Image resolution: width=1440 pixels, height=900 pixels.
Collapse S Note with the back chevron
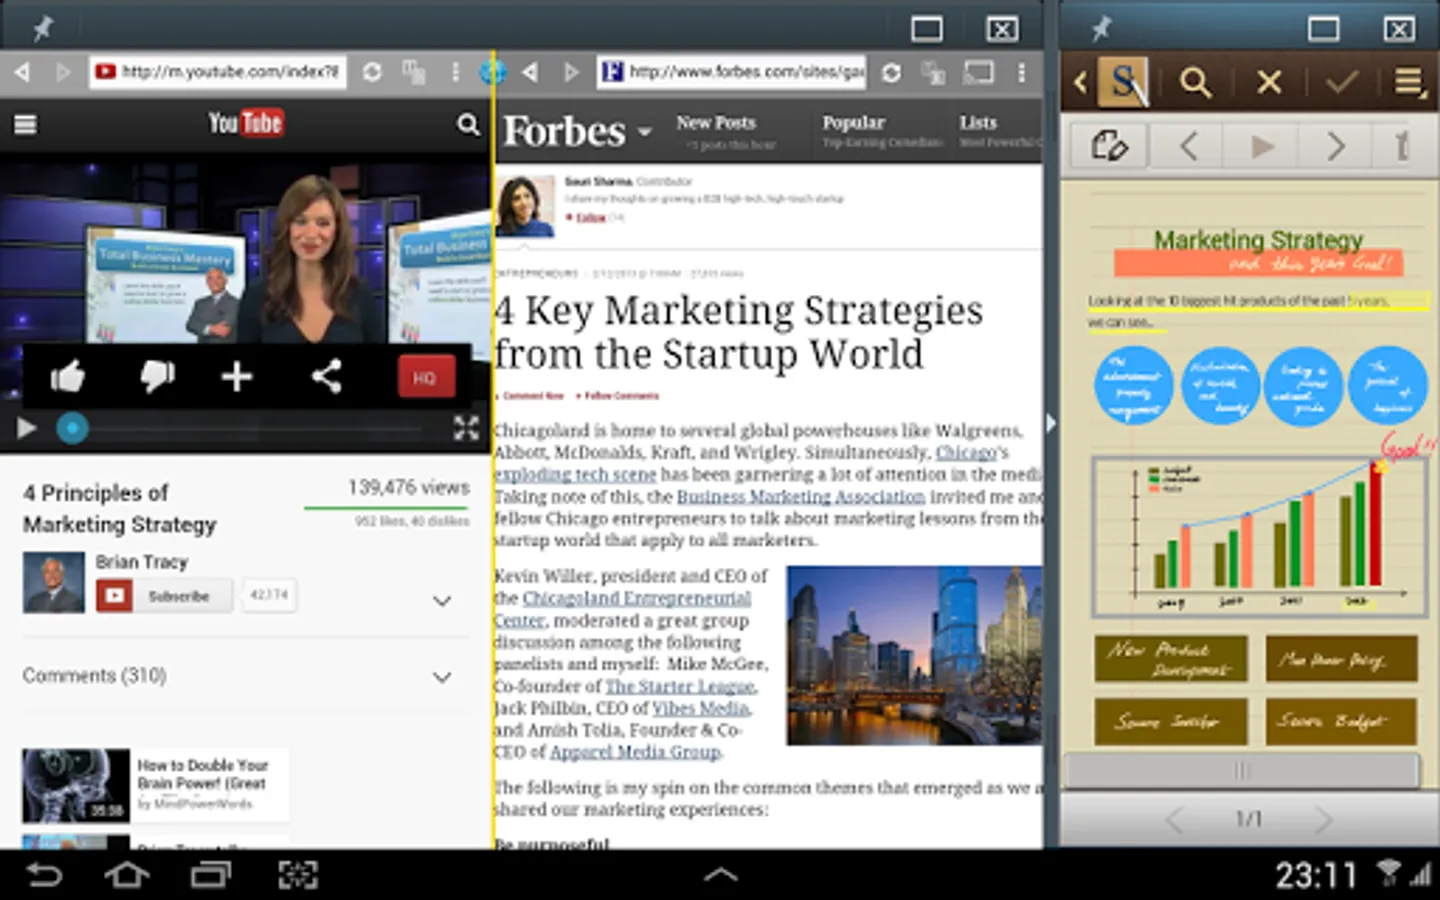1080,82
